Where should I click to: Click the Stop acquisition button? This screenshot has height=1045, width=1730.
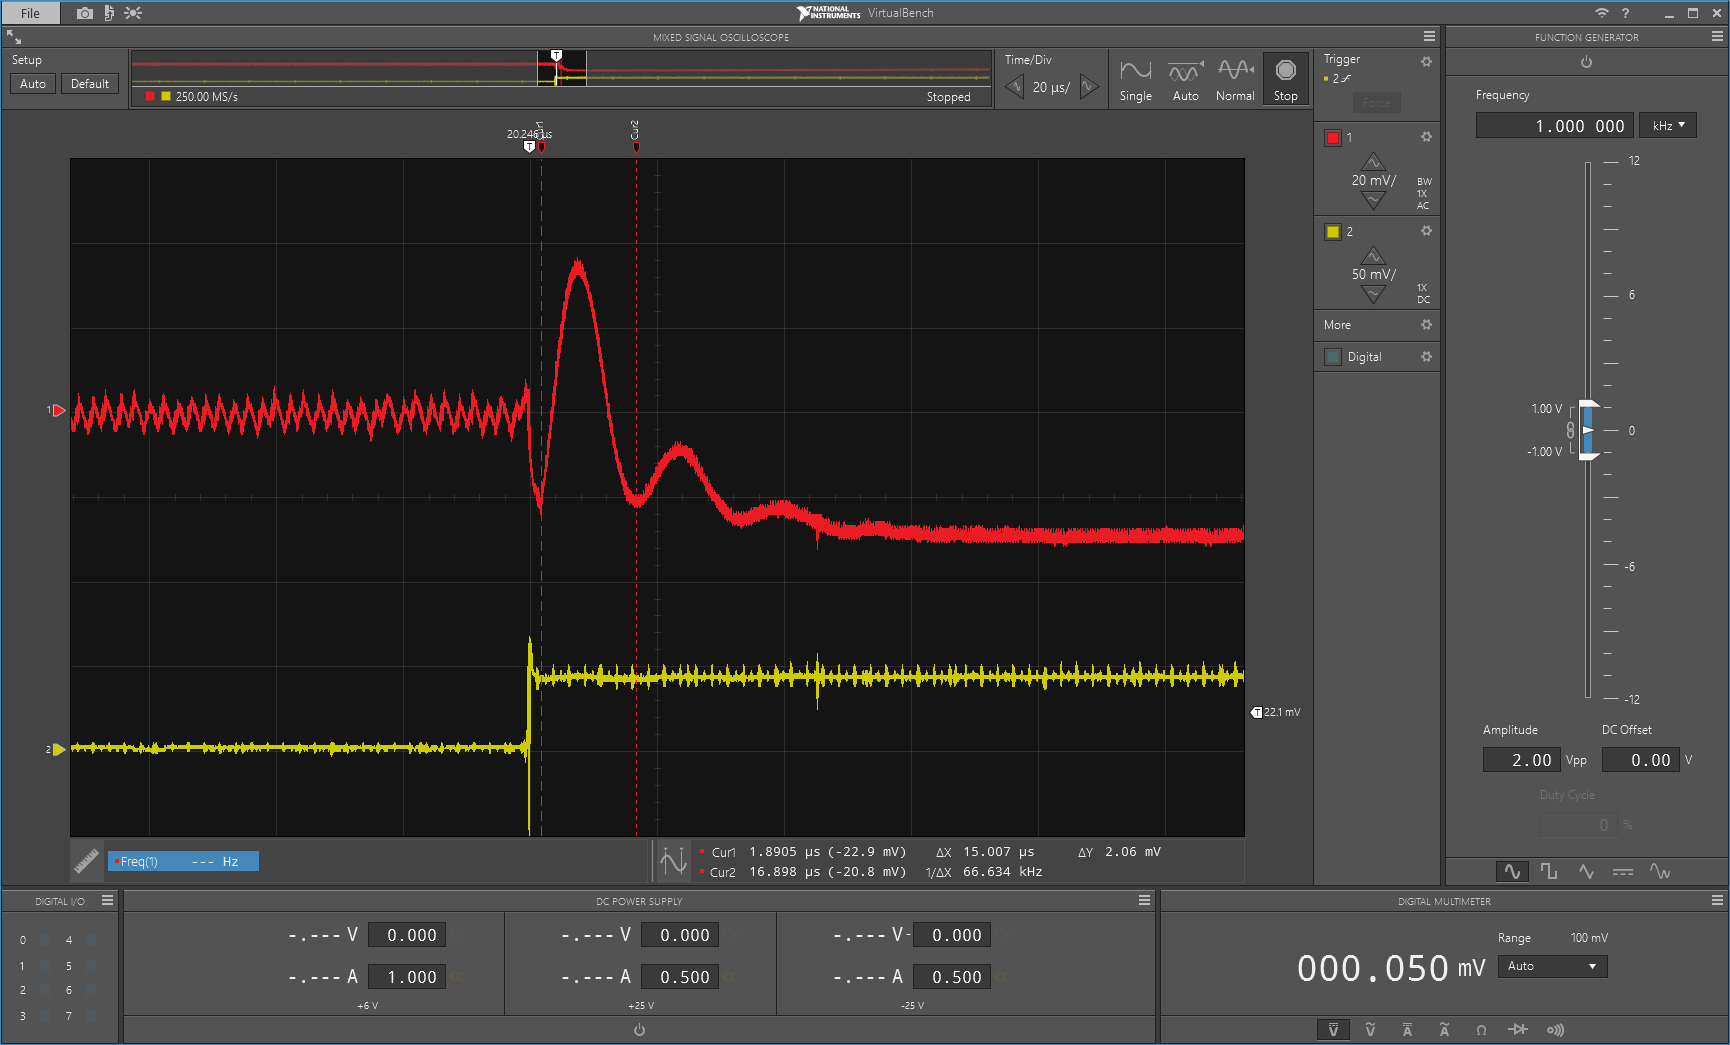[x=1286, y=80]
